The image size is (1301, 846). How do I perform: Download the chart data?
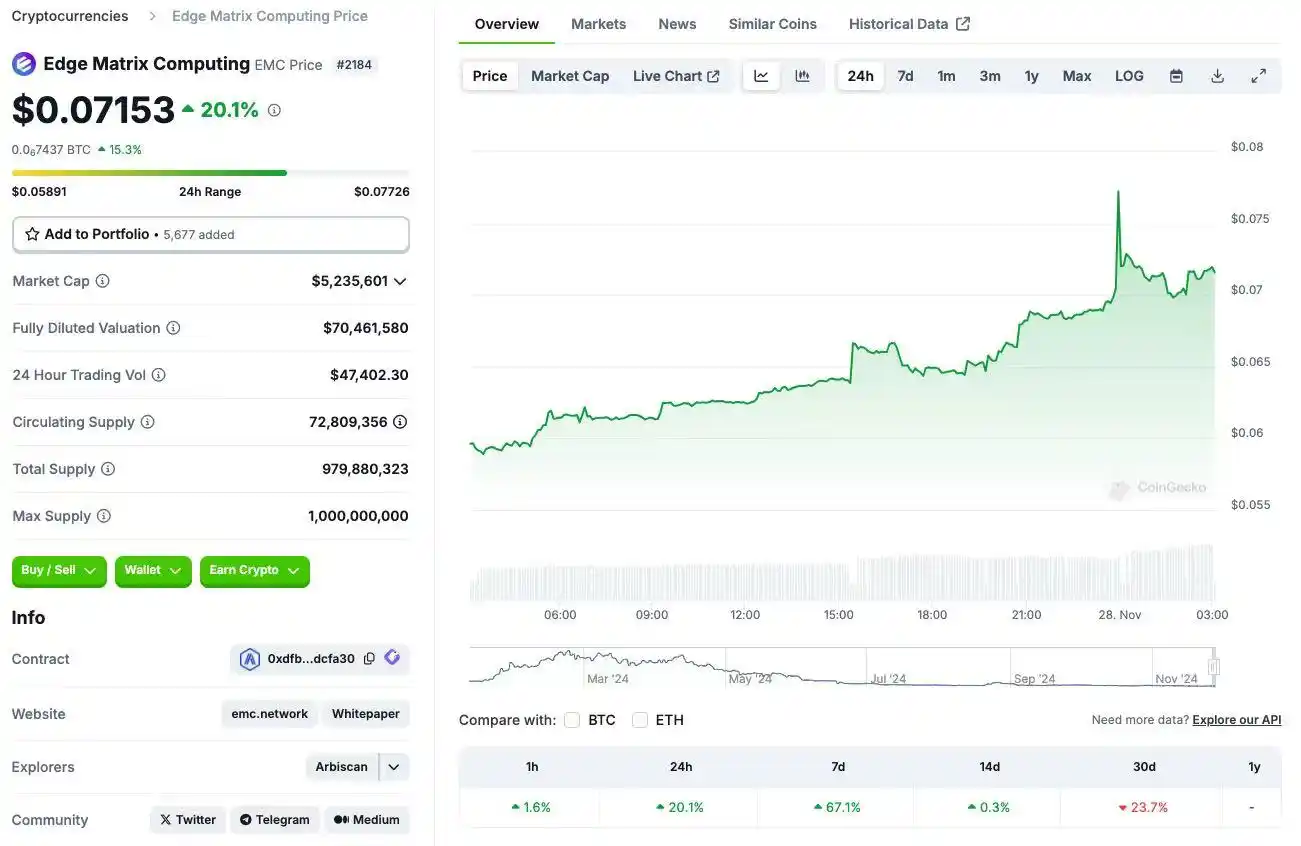point(1217,76)
